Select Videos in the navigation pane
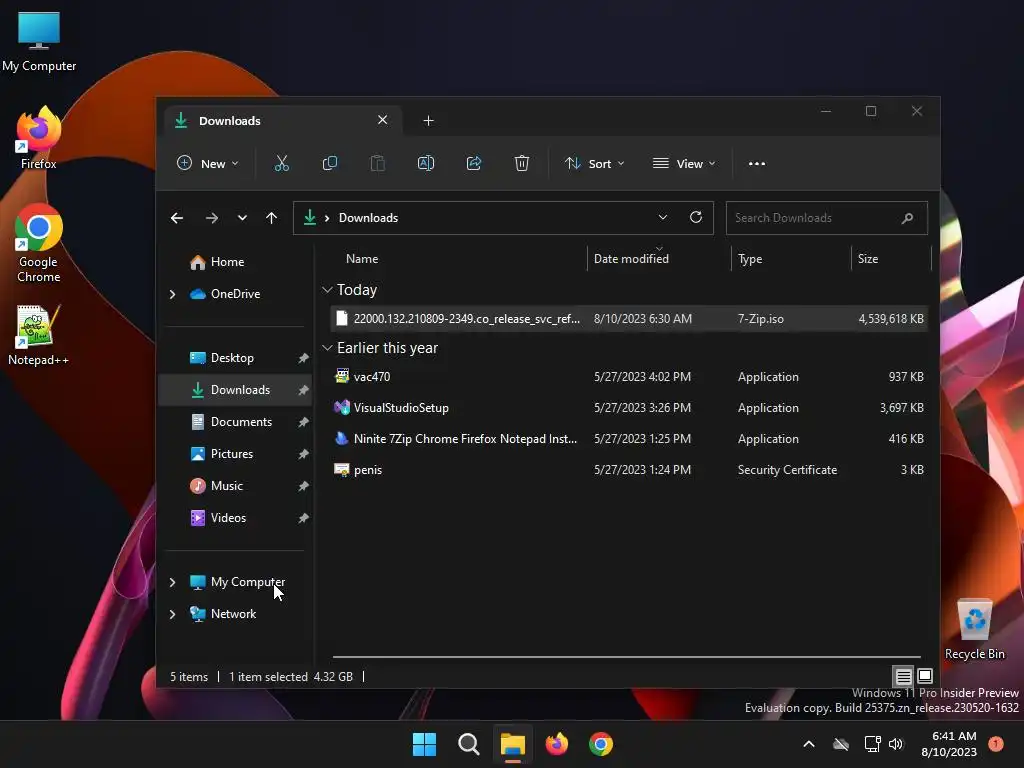Viewport: 1024px width, 768px height. pyautogui.click(x=235, y=518)
